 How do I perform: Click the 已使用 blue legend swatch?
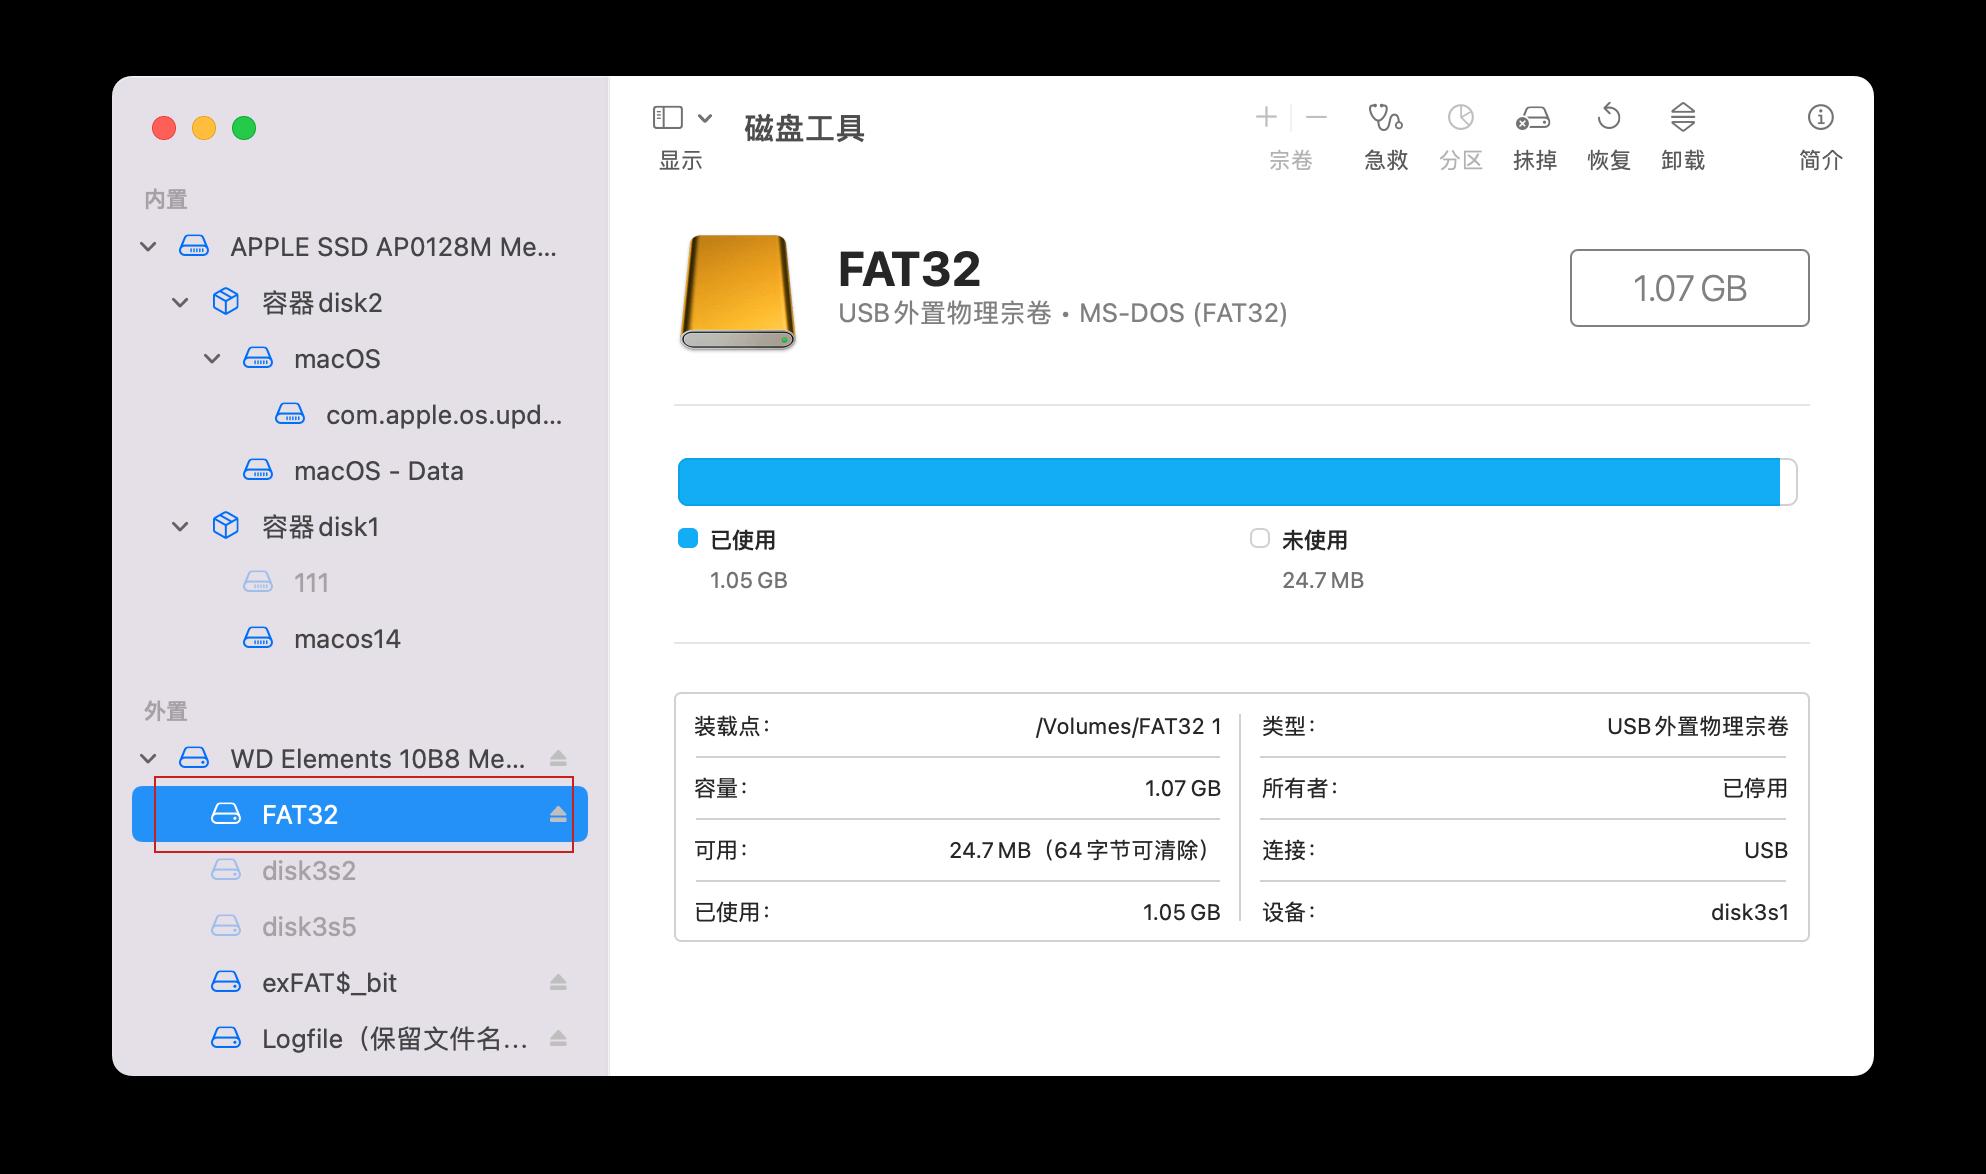pyautogui.click(x=688, y=539)
